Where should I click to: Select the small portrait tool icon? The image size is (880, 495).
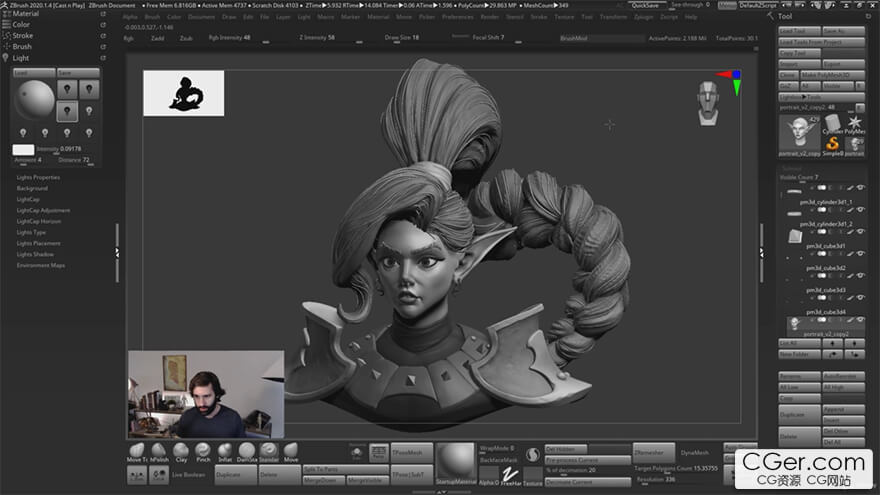(x=855, y=145)
